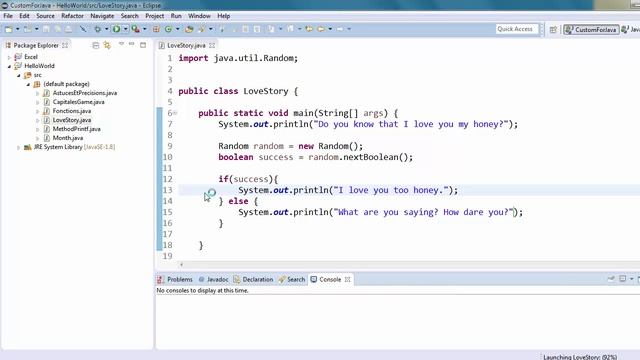Screen dimensions: 640x360
Task: Click the "Launching LoveStory: (92%)" status text
Action: click(x=580, y=357)
